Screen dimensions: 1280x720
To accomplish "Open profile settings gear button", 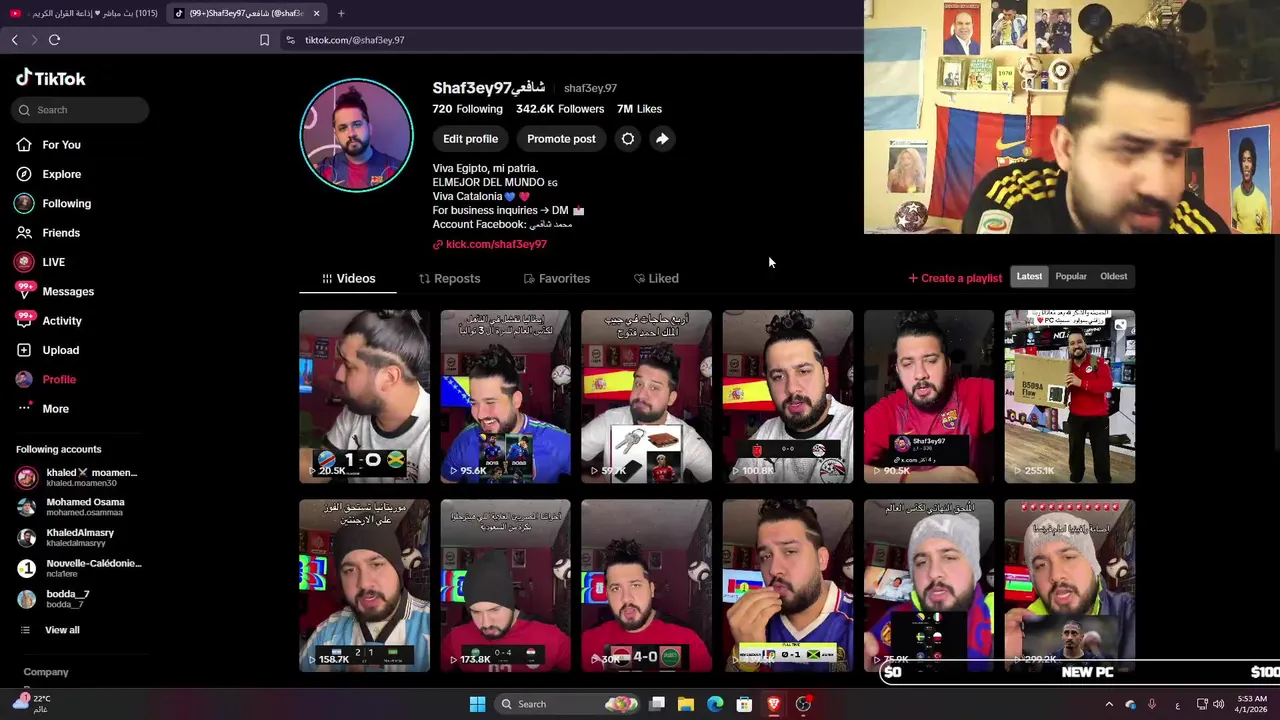I will tap(628, 139).
